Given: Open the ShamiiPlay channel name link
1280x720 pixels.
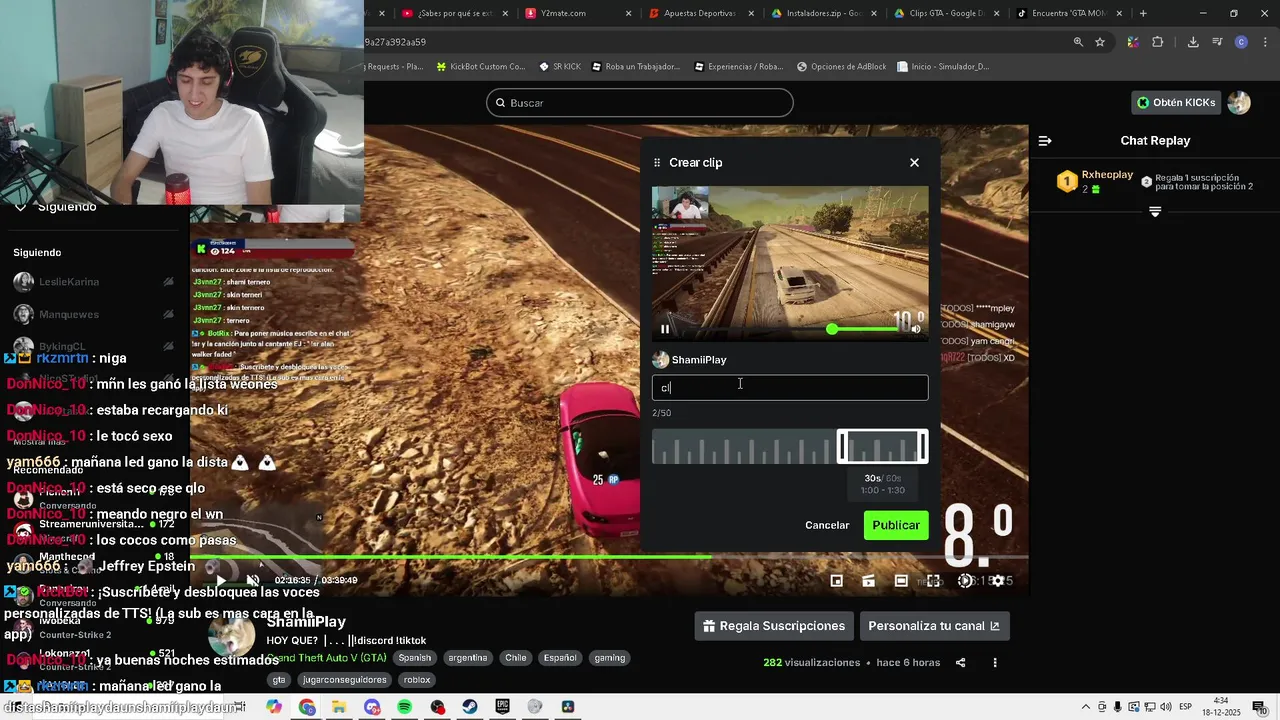Looking at the screenshot, I should click(306, 622).
